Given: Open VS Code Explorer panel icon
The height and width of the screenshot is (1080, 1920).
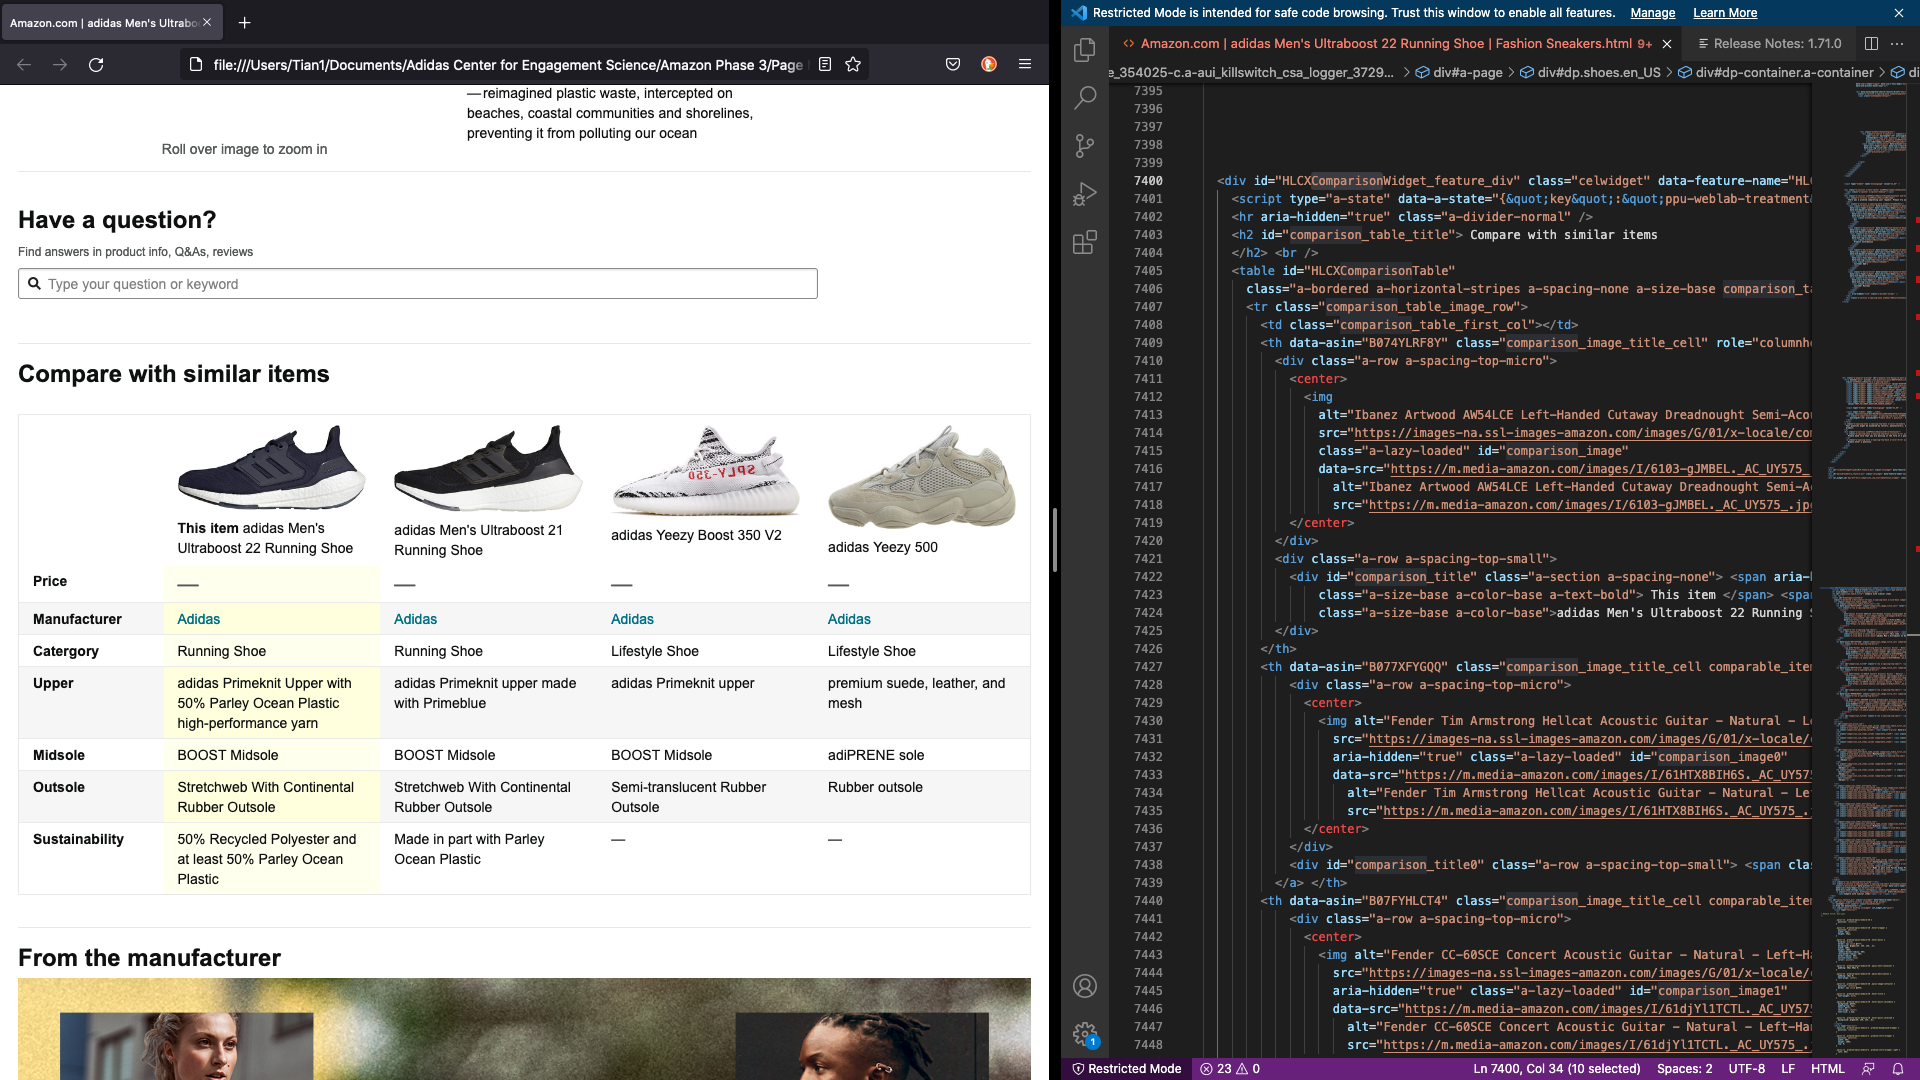Looking at the screenshot, I should pyautogui.click(x=1085, y=49).
